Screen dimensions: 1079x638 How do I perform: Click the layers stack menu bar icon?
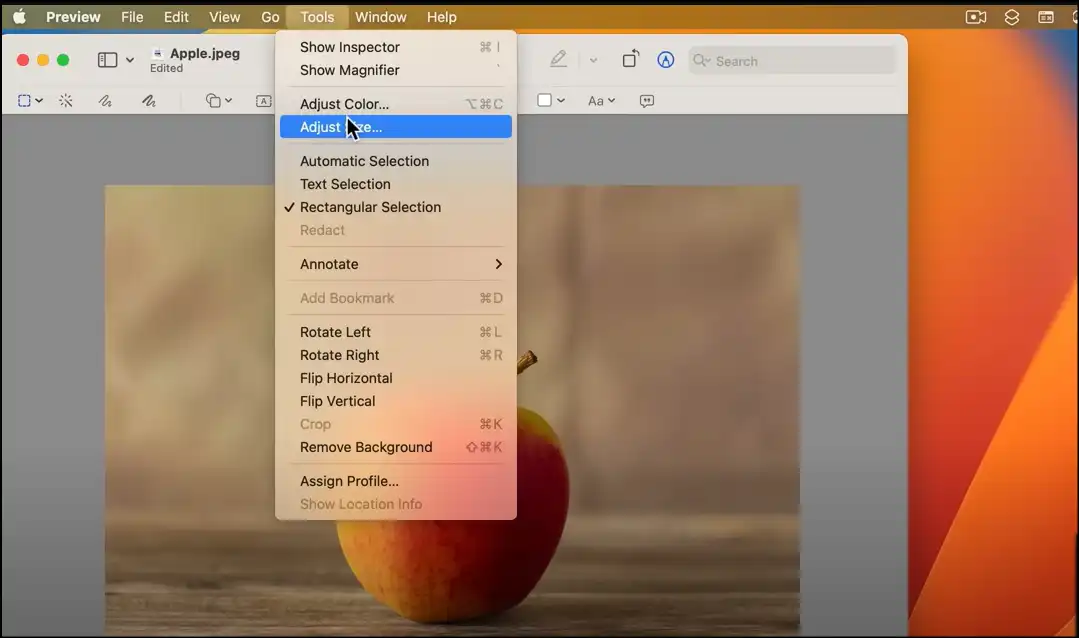[1012, 17]
